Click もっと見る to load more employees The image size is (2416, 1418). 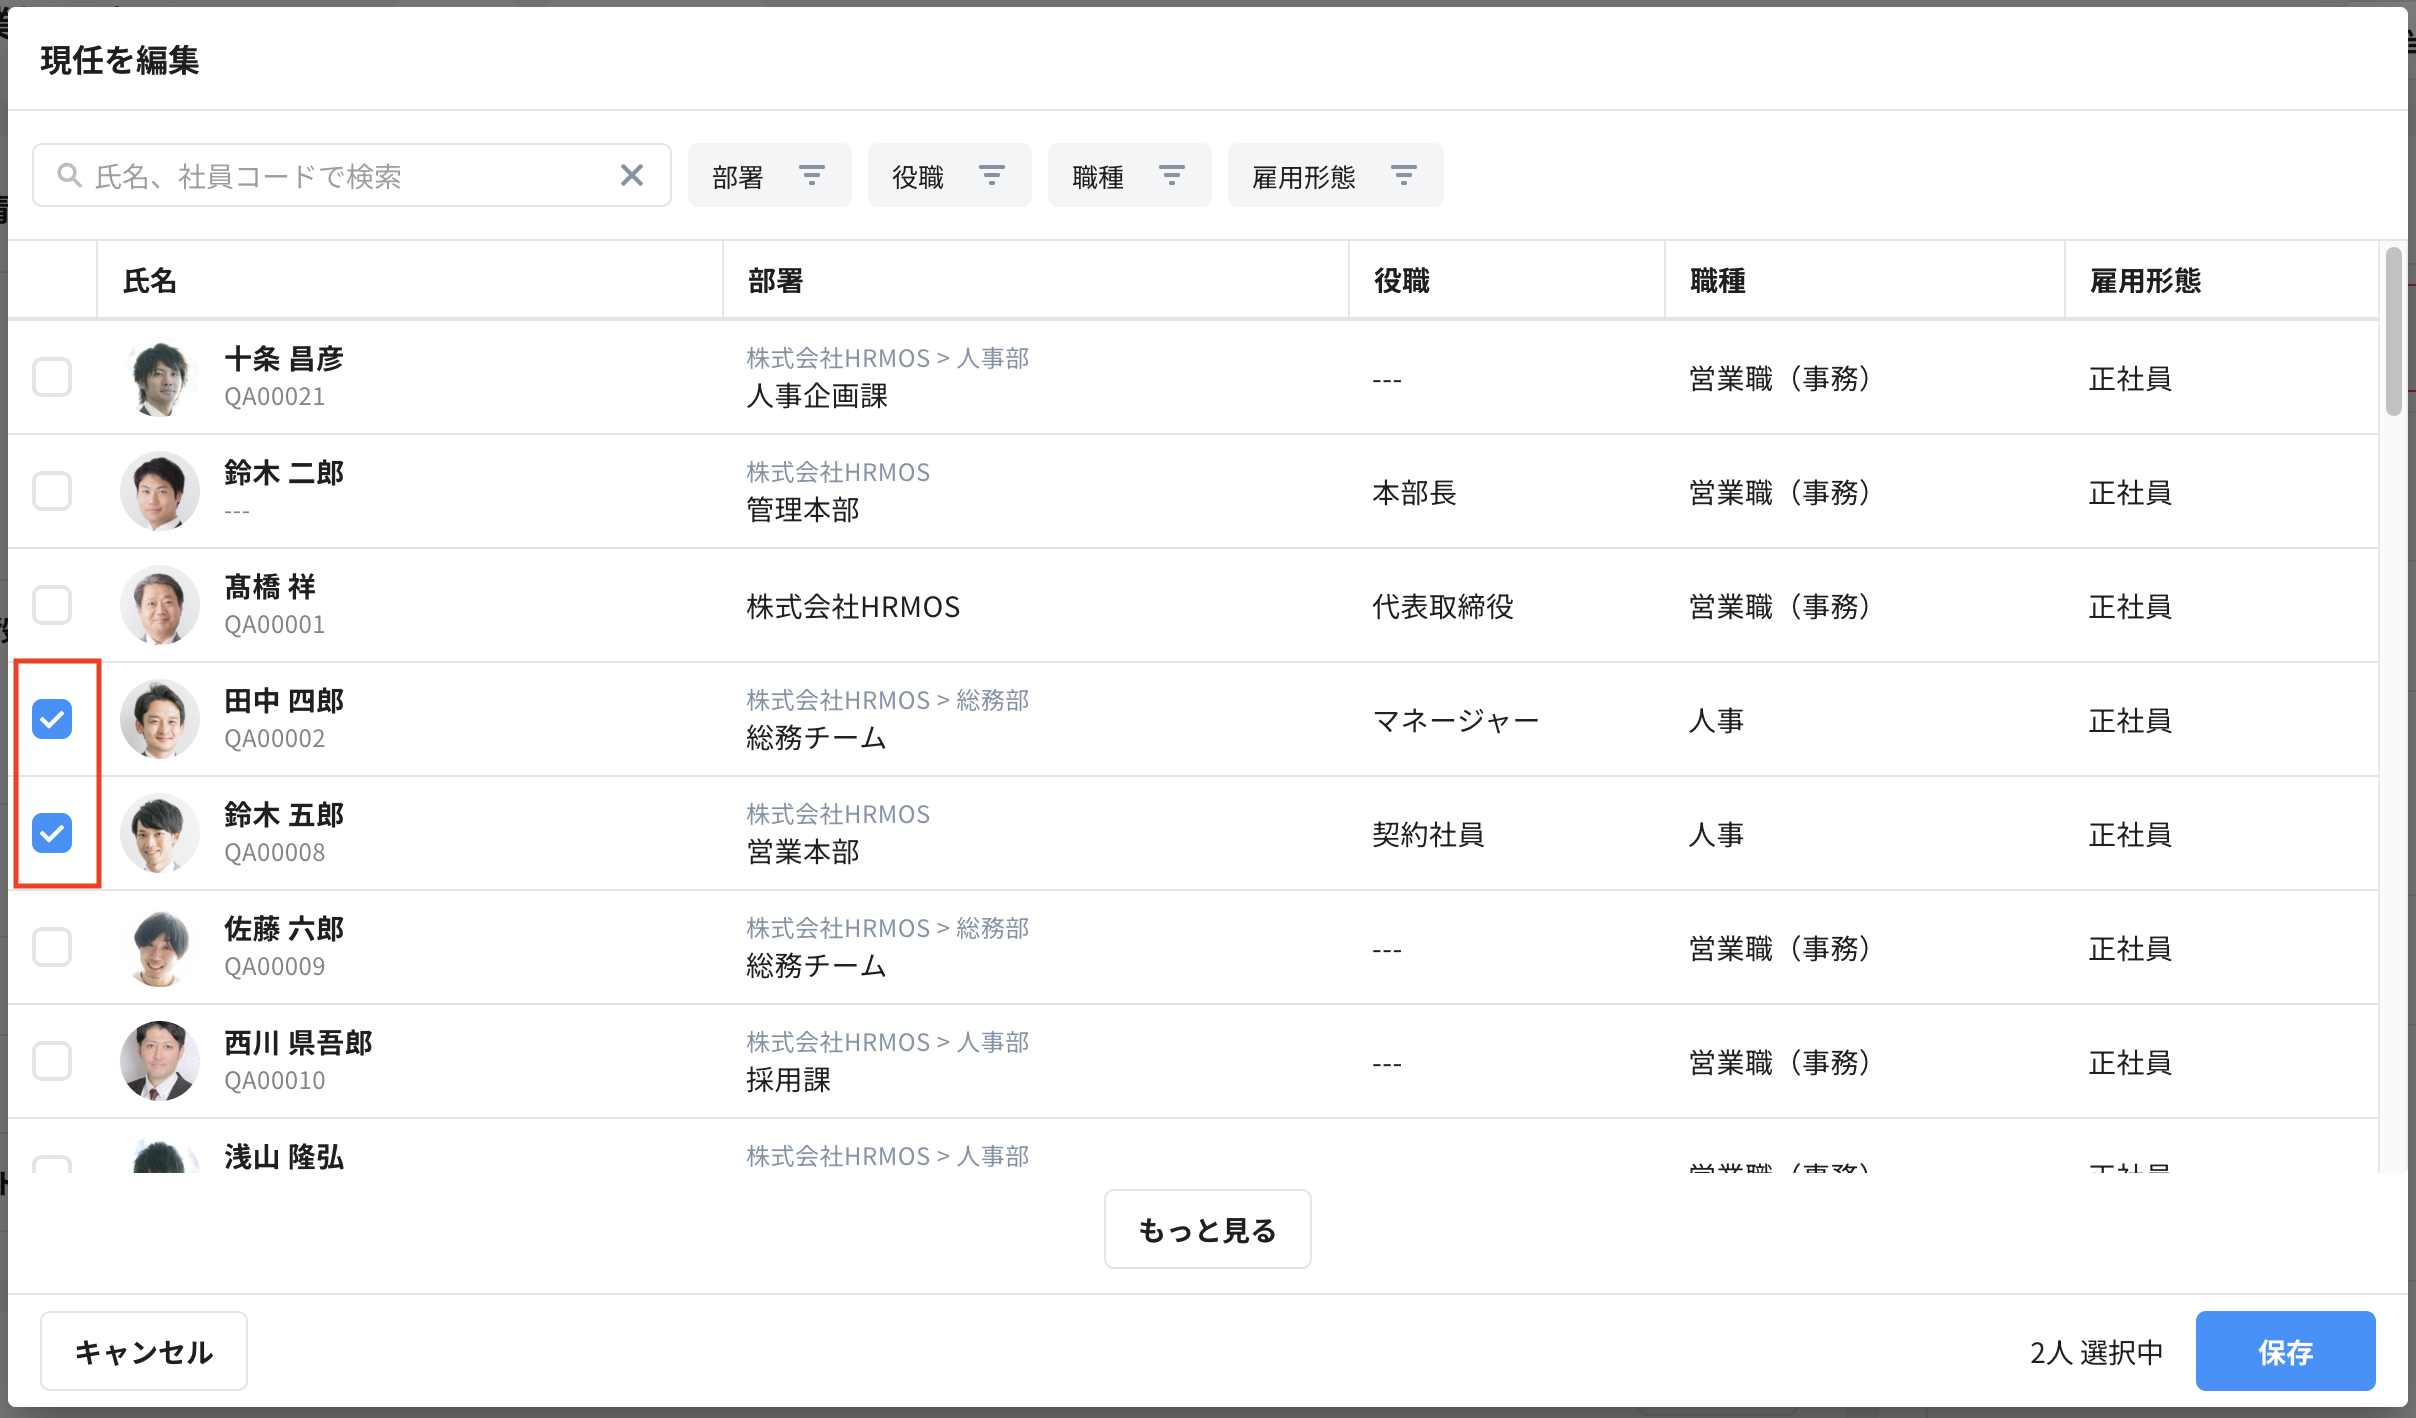(x=1206, y=1229)
